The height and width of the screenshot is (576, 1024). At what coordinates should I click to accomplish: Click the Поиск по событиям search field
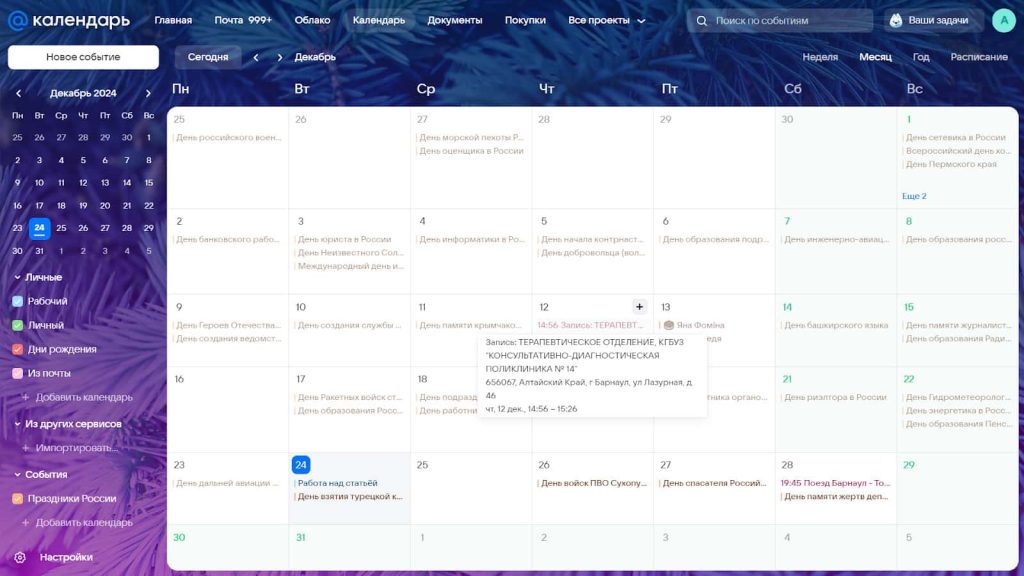780,21
